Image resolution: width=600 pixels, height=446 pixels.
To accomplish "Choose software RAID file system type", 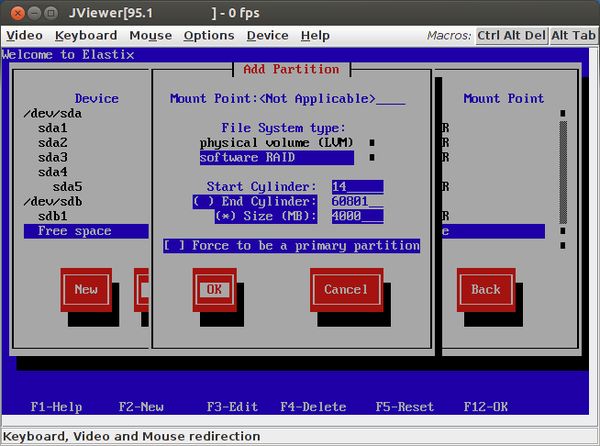I will (277, 158).
